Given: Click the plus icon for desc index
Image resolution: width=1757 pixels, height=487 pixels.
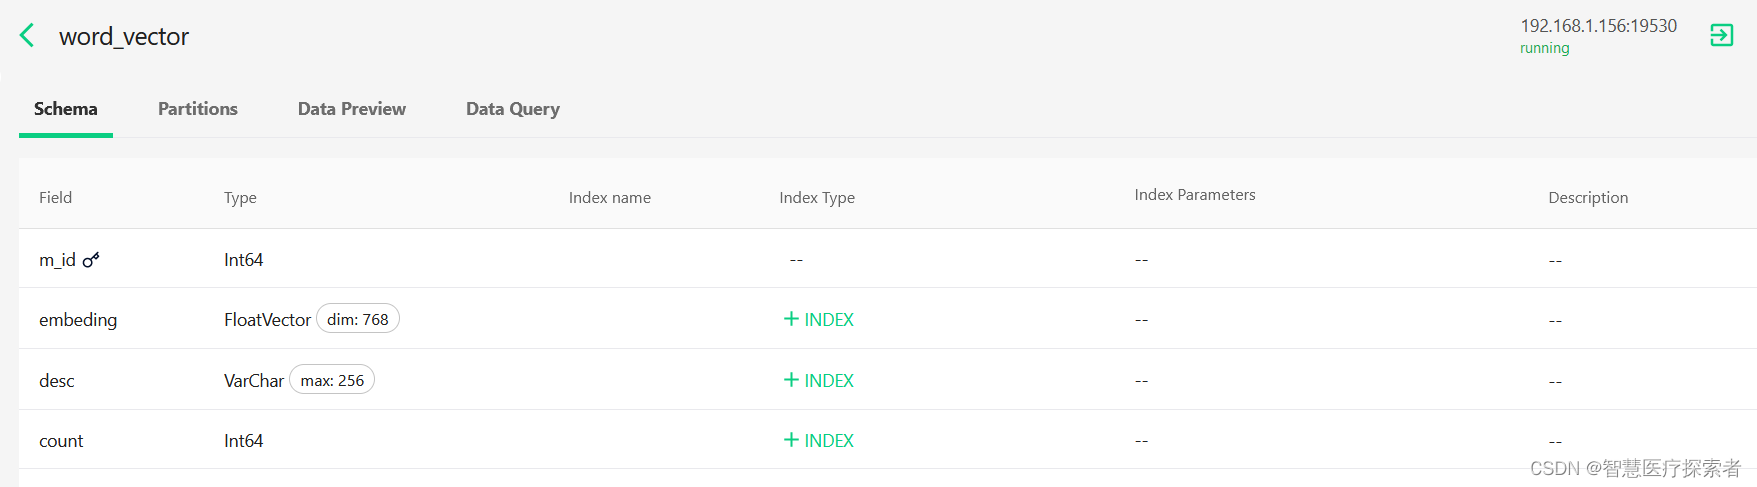Looking at the screenshot, I should click(791, 380).
